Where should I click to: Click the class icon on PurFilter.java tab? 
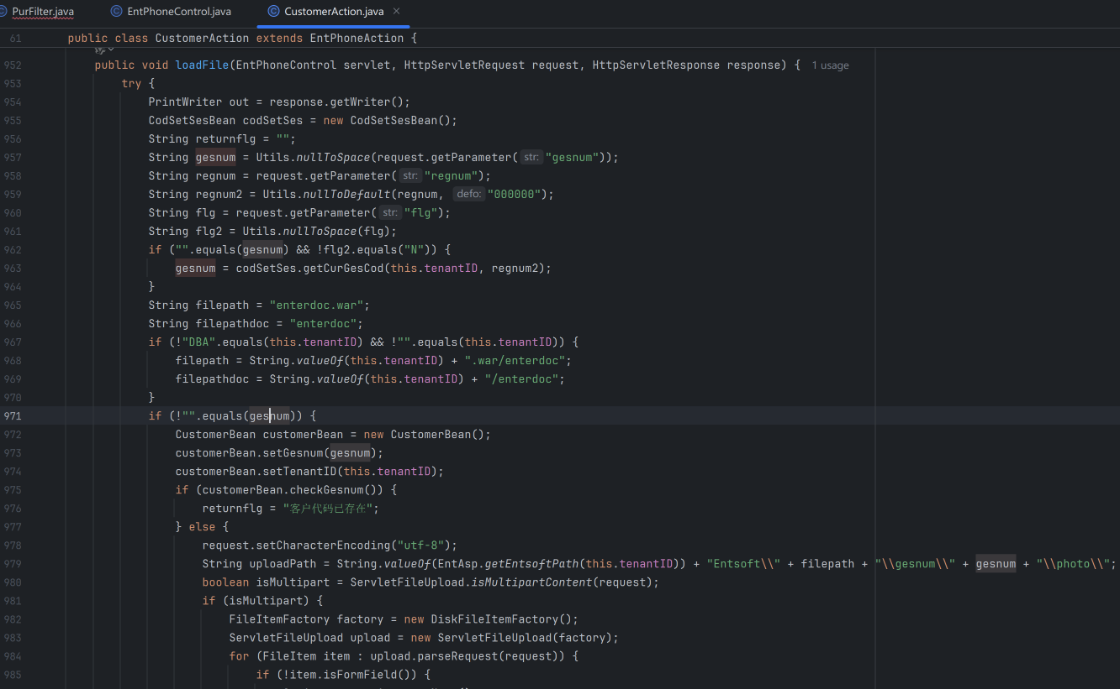[x=4, y=11]
